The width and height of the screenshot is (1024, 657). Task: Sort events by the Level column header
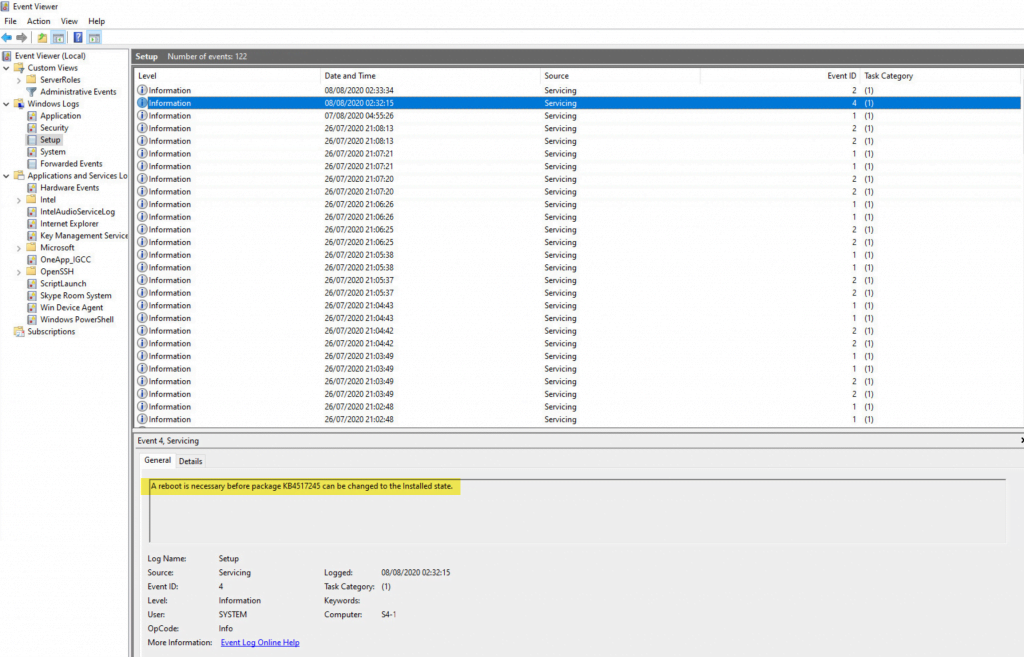point(228,76)
